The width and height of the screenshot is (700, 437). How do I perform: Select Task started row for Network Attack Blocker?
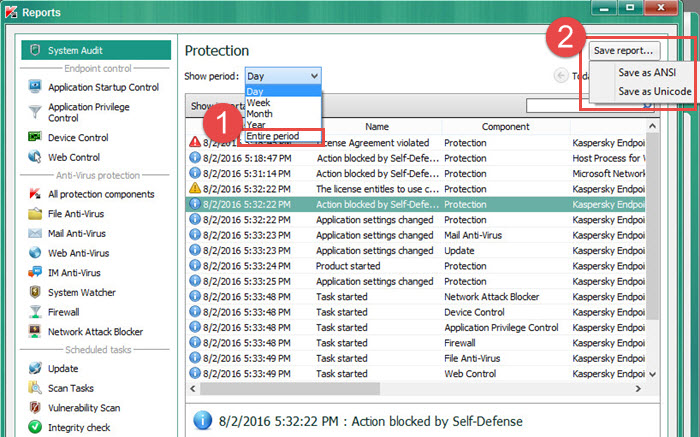[416, 296]
